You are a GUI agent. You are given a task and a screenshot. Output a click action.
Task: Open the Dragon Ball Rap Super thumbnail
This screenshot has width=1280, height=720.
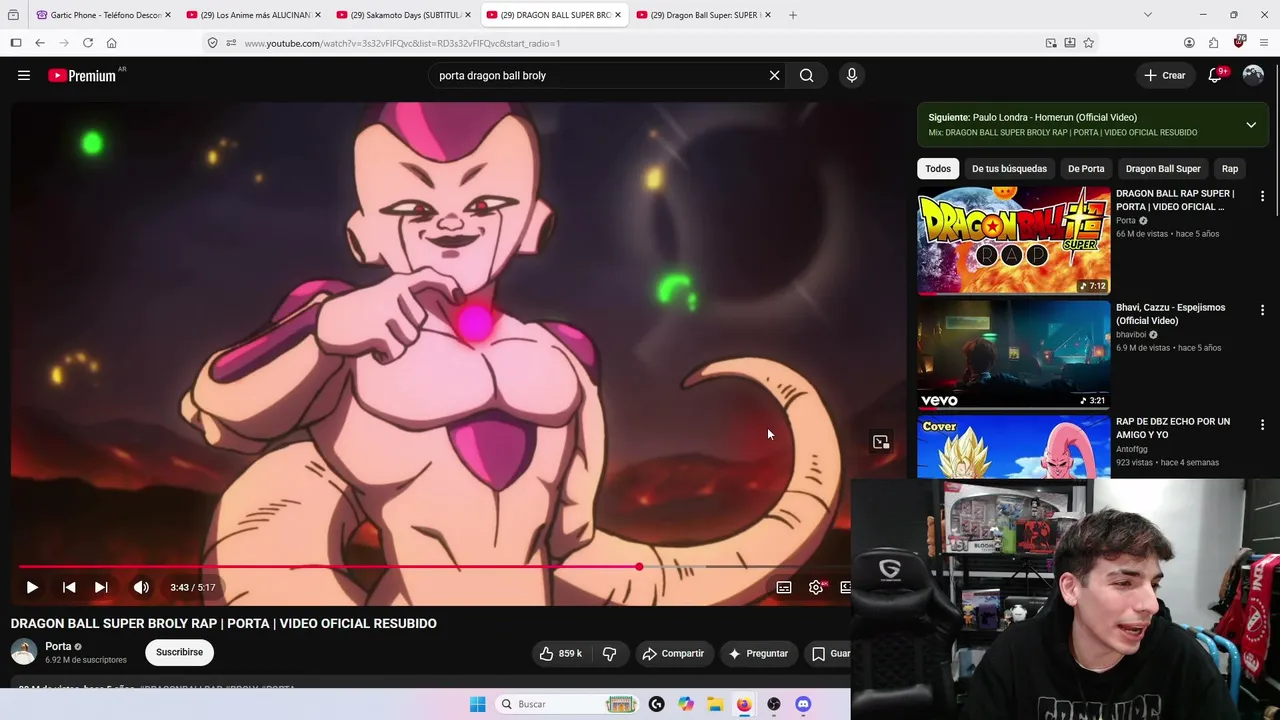(x=1014, y=240)
